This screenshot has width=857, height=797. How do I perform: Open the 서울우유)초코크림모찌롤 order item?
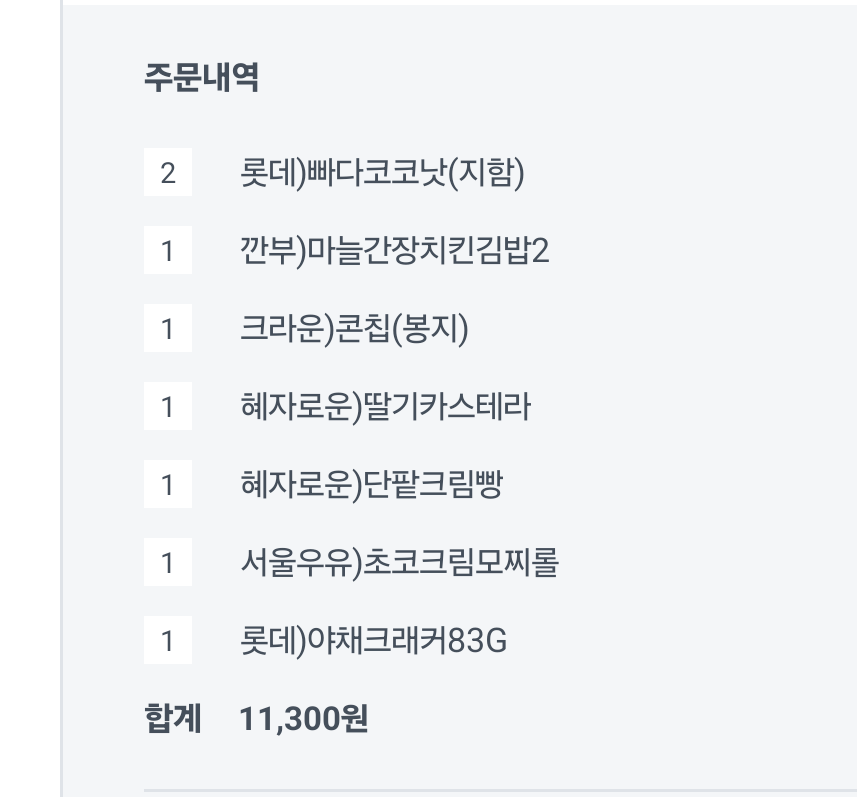coord(399,564)
